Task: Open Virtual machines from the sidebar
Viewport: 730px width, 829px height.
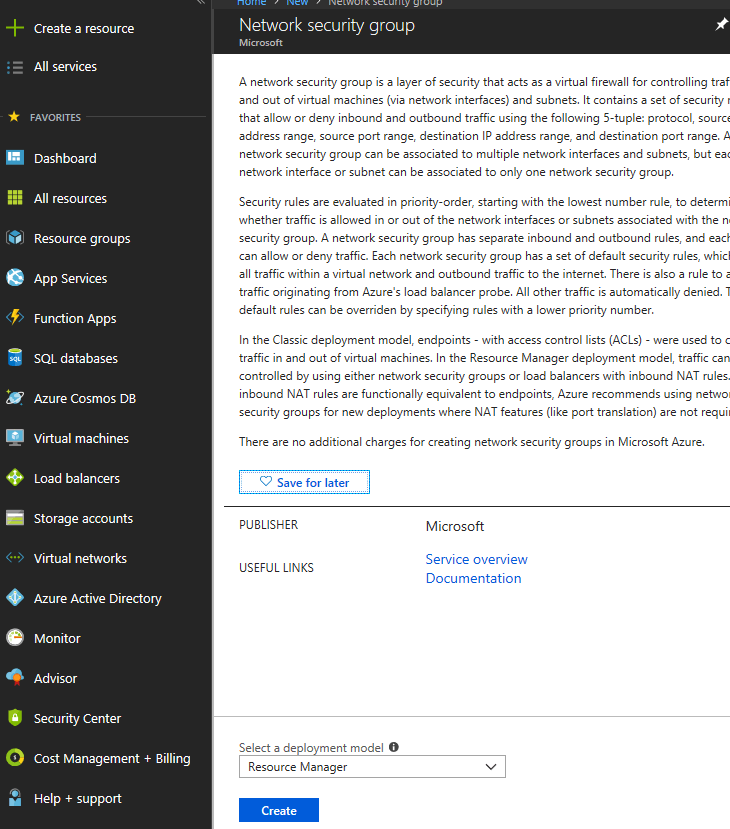Action: 81,438
